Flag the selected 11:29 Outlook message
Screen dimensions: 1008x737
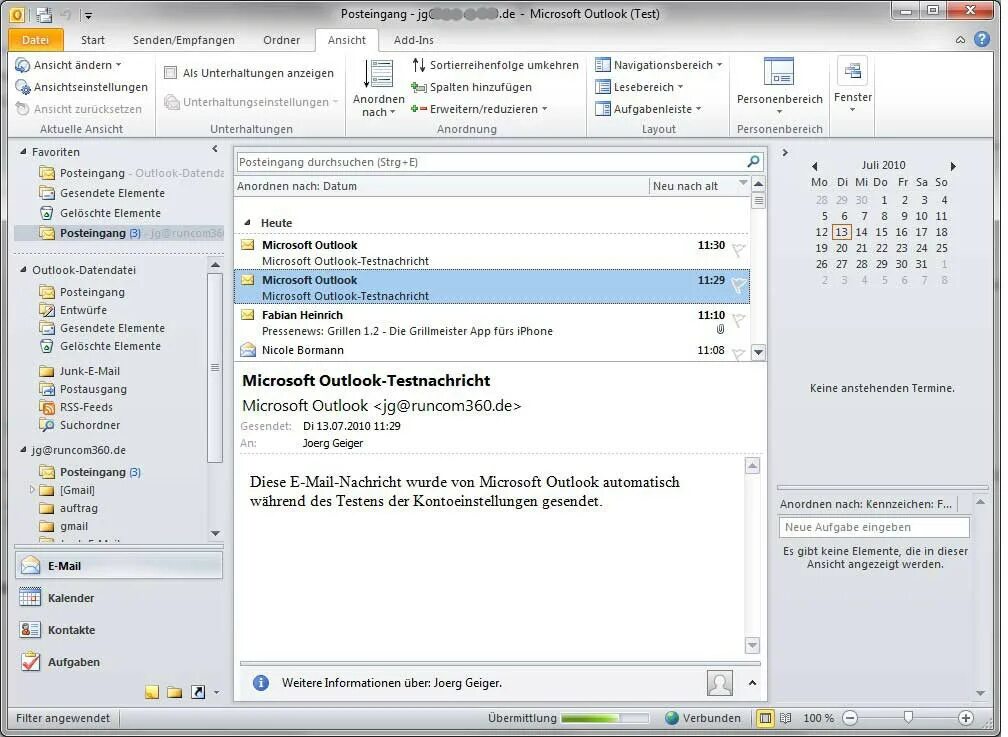tap(739, 285)
